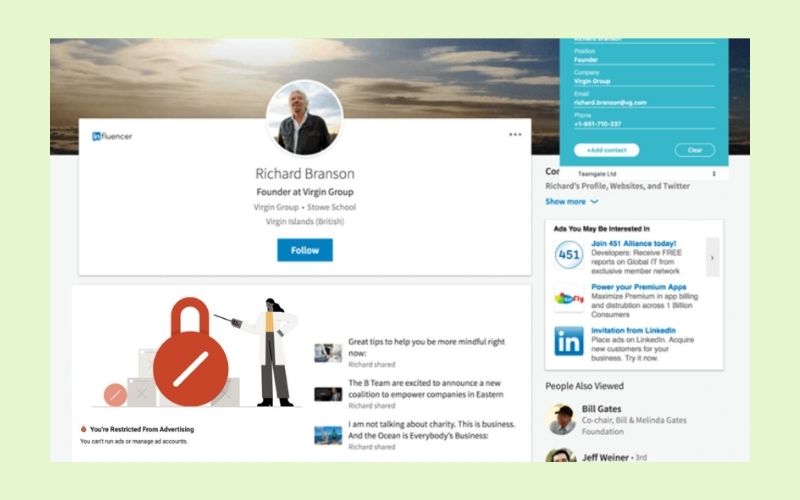Expand contact info with Show more
This screenshot has height=500, width=800.
coord(571,202)
